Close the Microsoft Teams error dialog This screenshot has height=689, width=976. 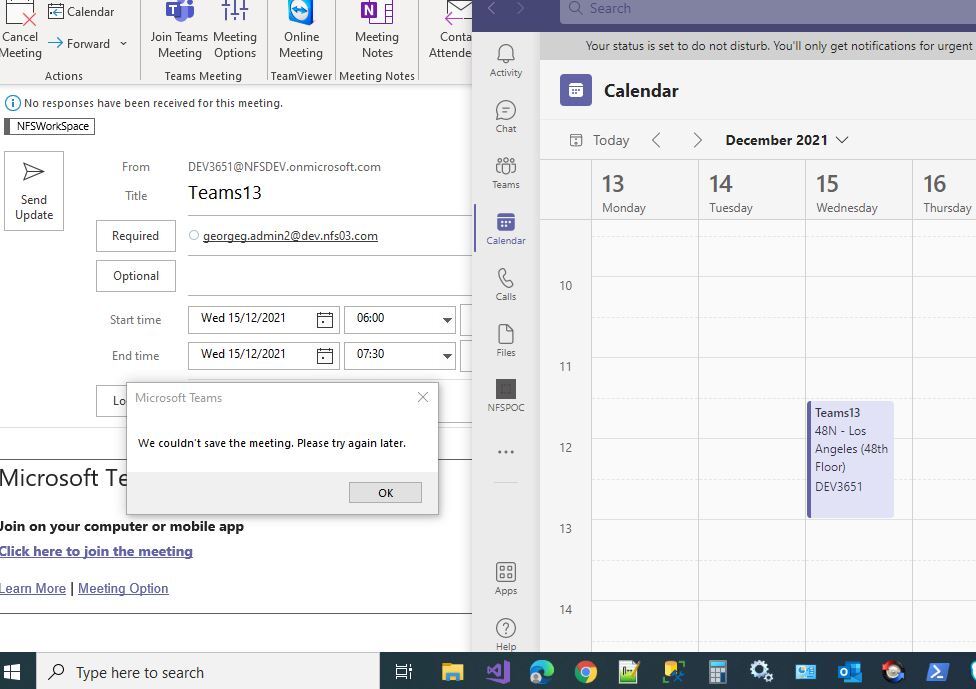point(423,397)
